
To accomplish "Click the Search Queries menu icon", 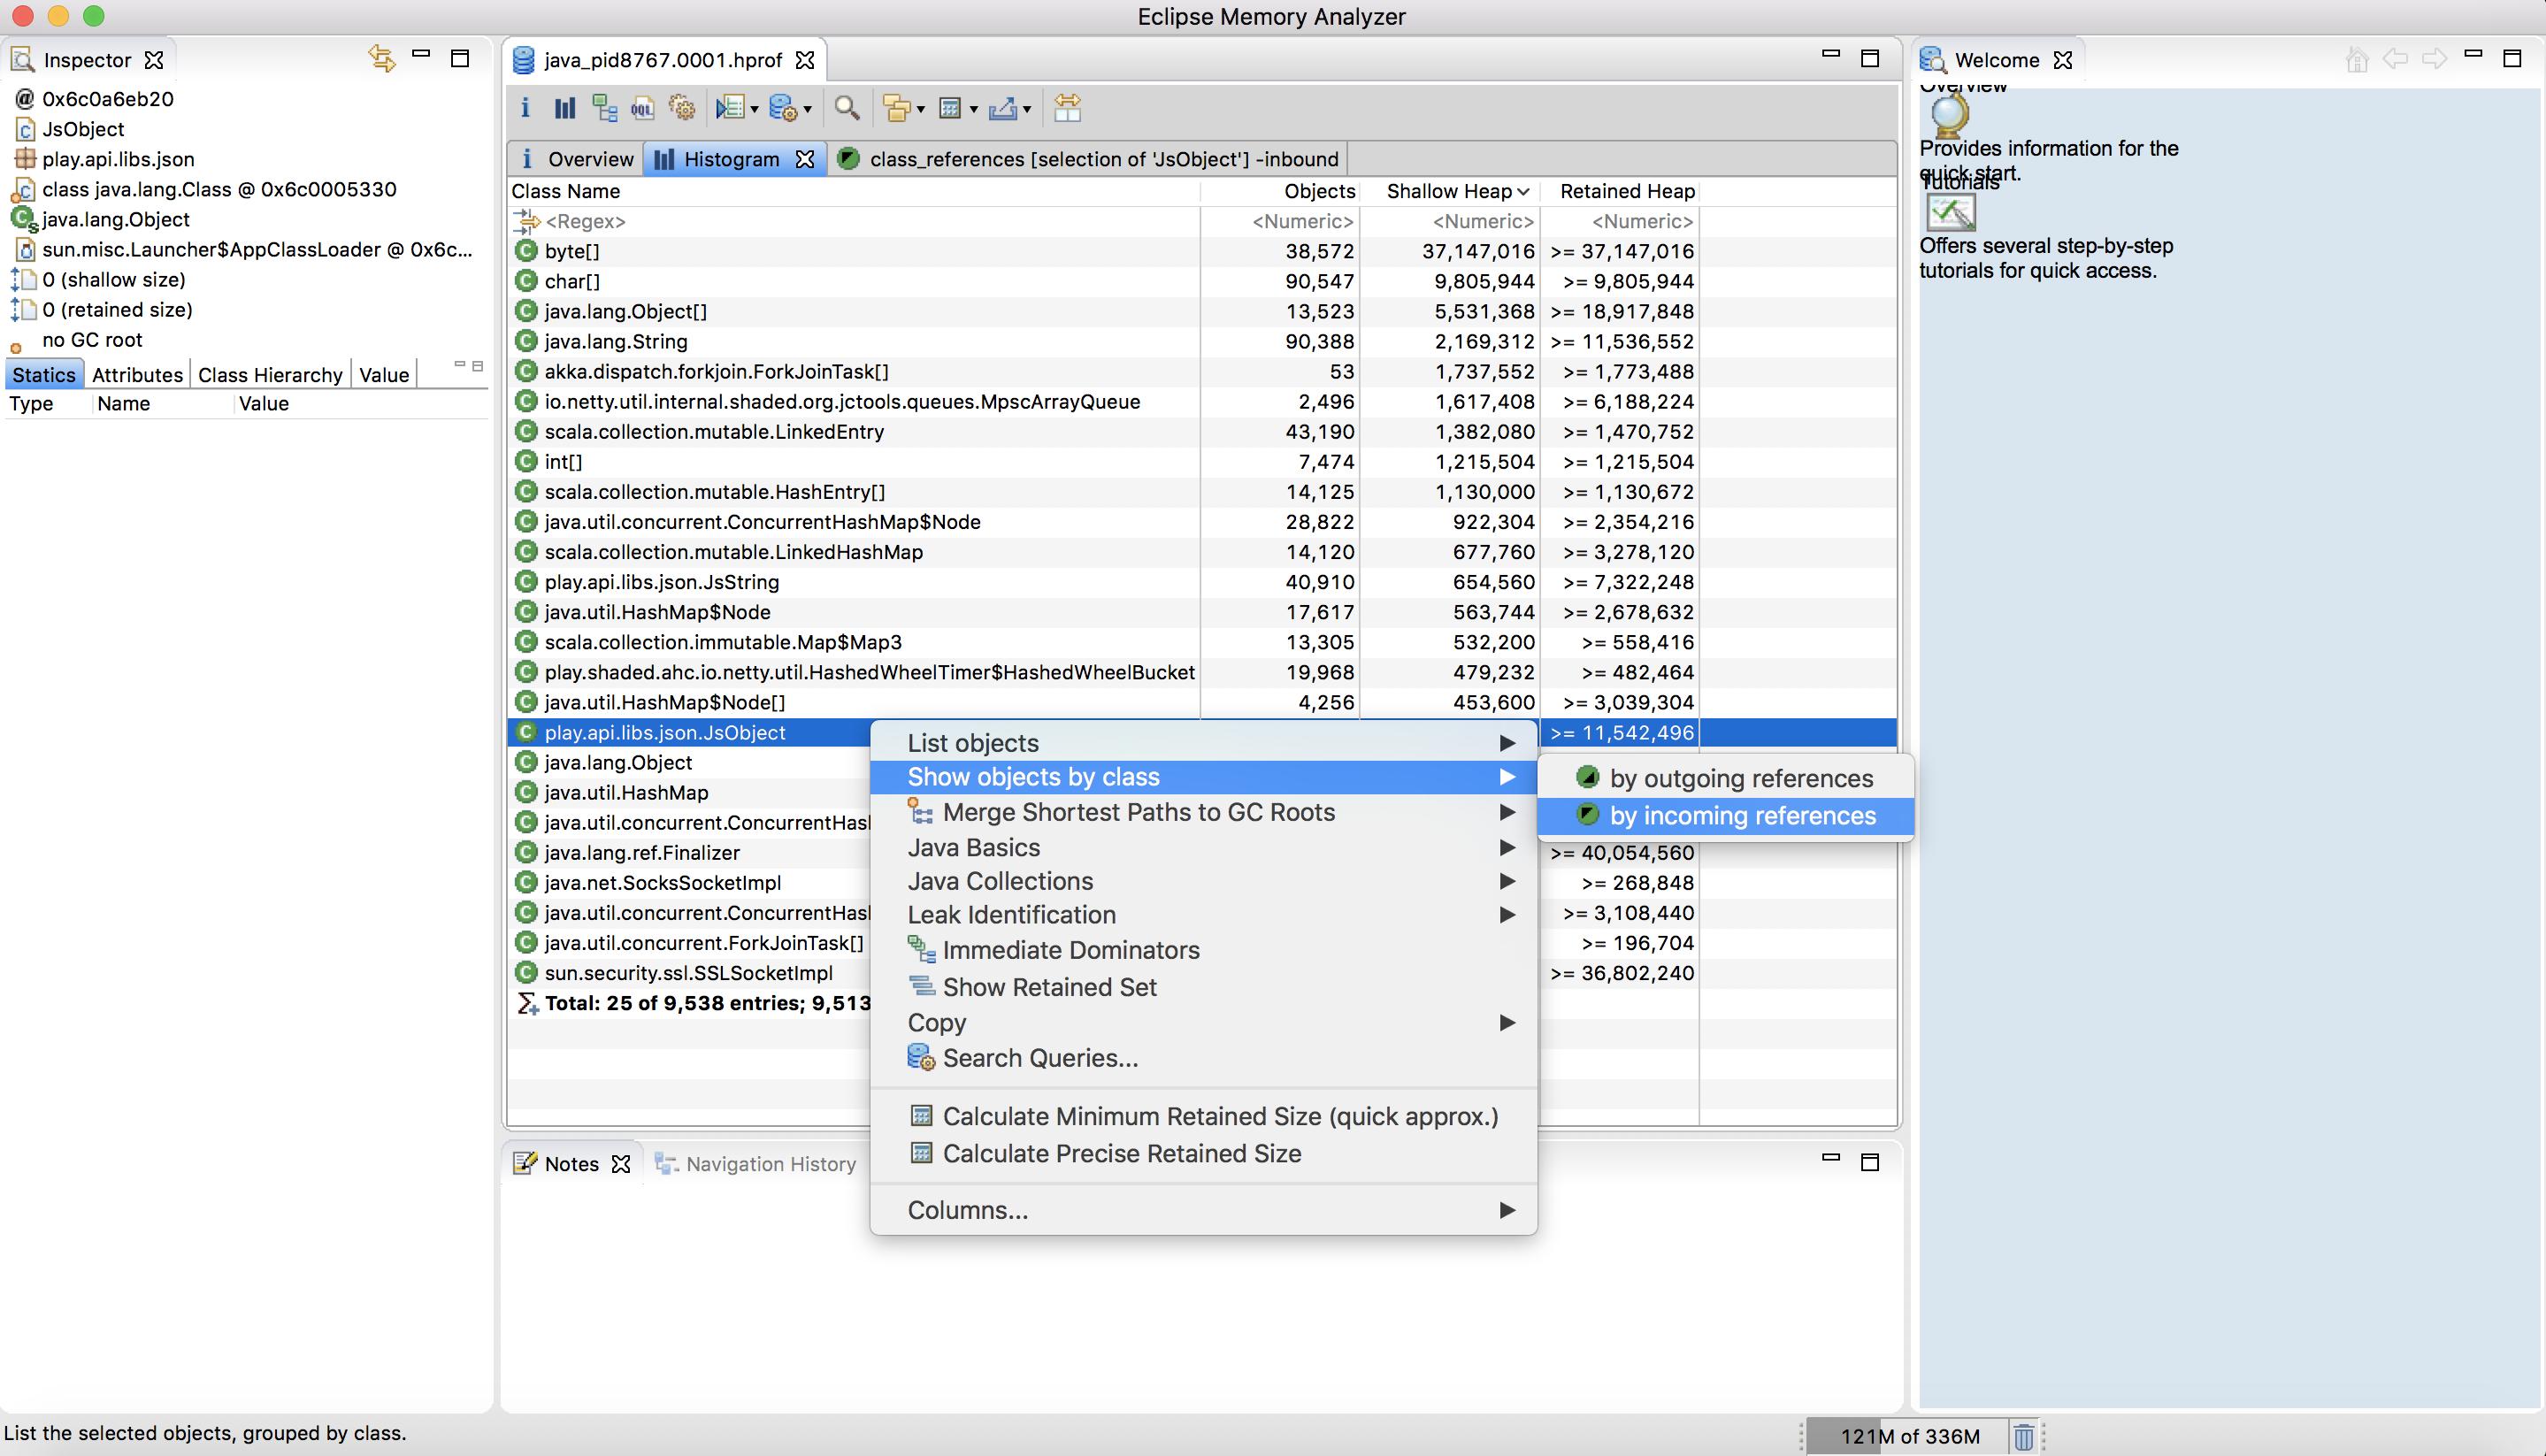I will click(920, 1057).
